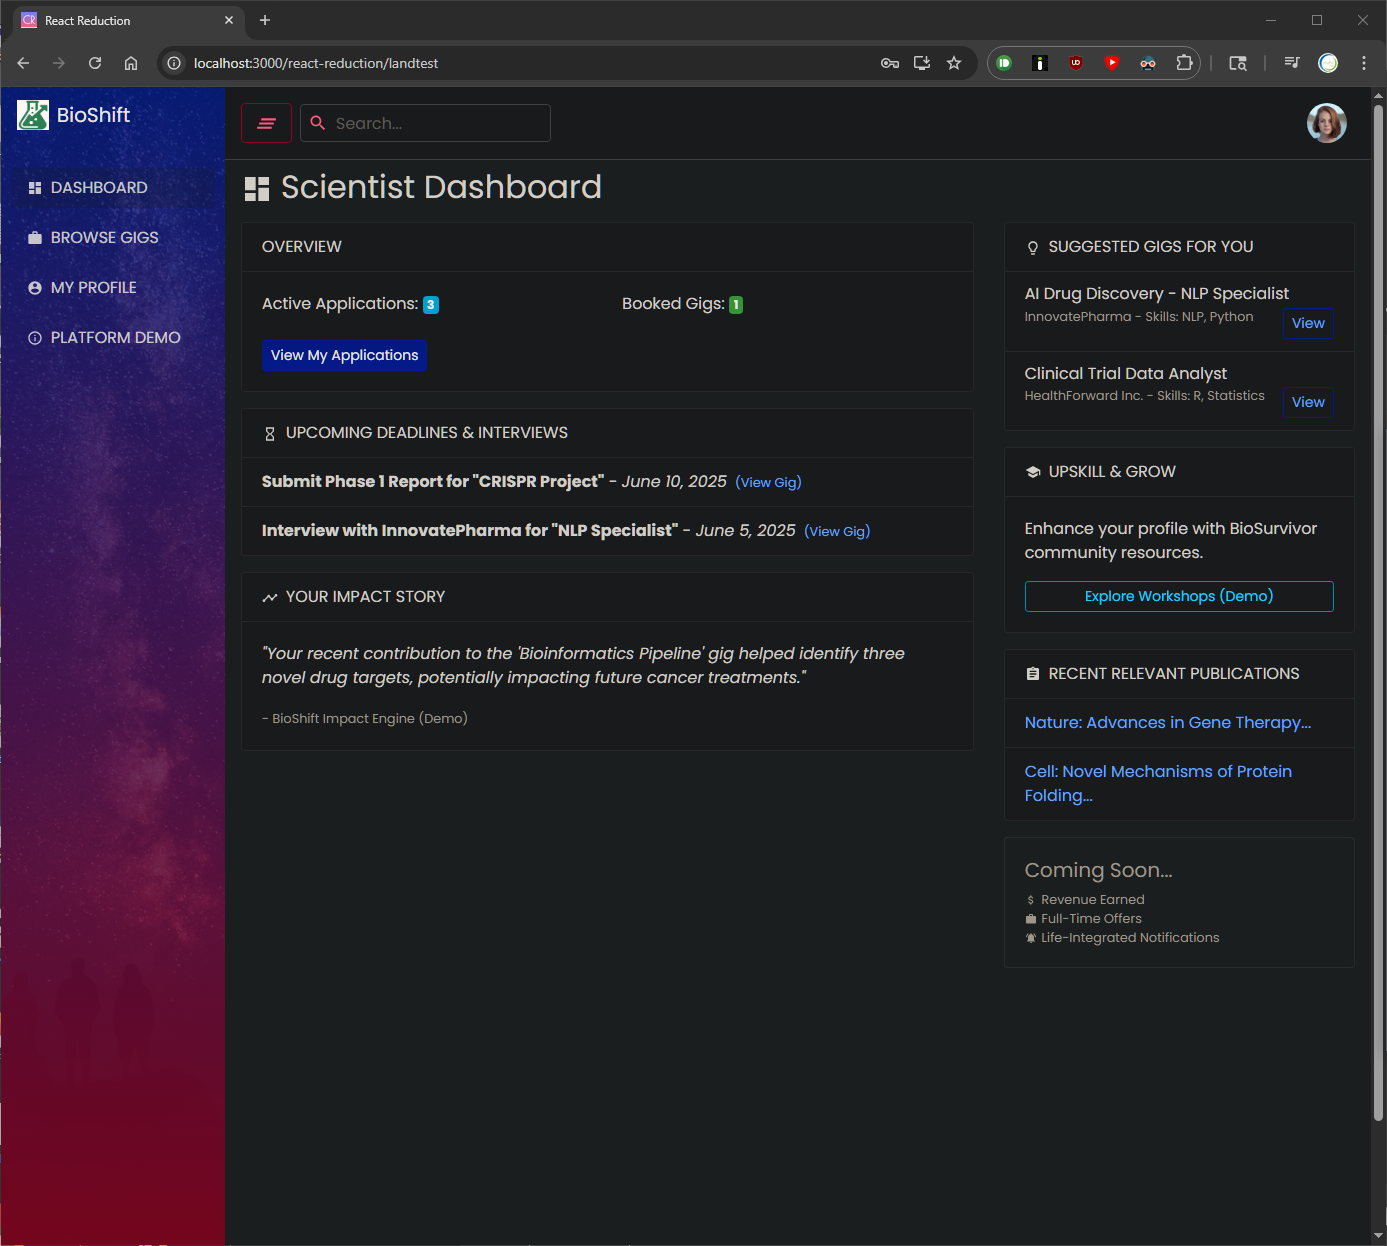Open View Gig link for NLP Specialist interview
1387x1246 pixels.
tap(837, 531)
